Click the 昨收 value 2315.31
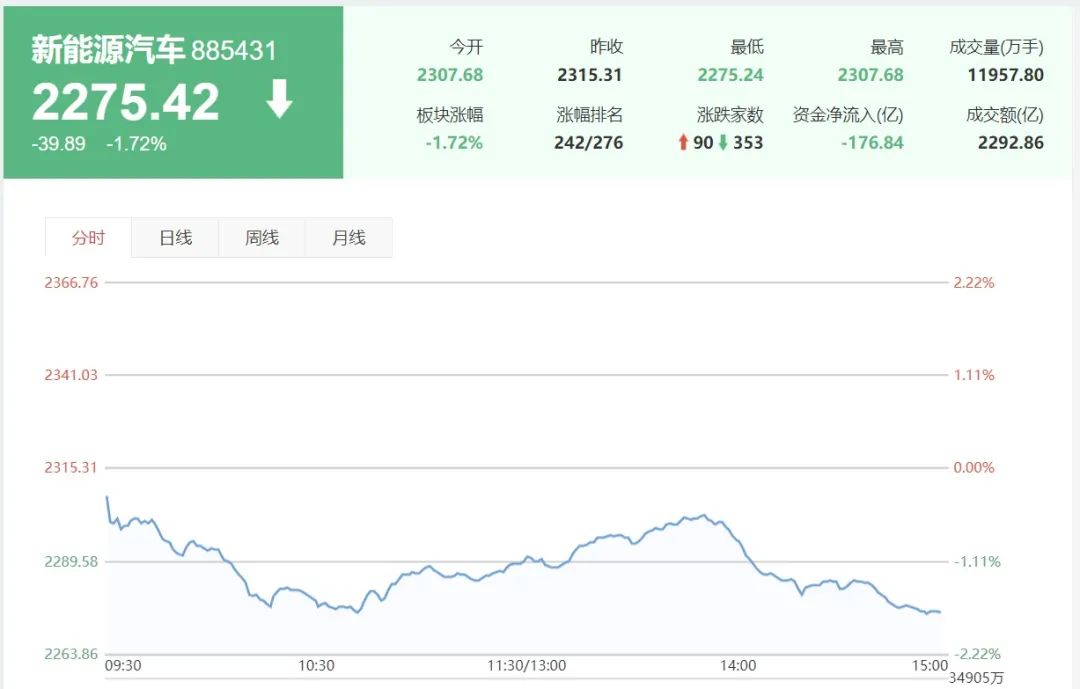 coord(590,75)
